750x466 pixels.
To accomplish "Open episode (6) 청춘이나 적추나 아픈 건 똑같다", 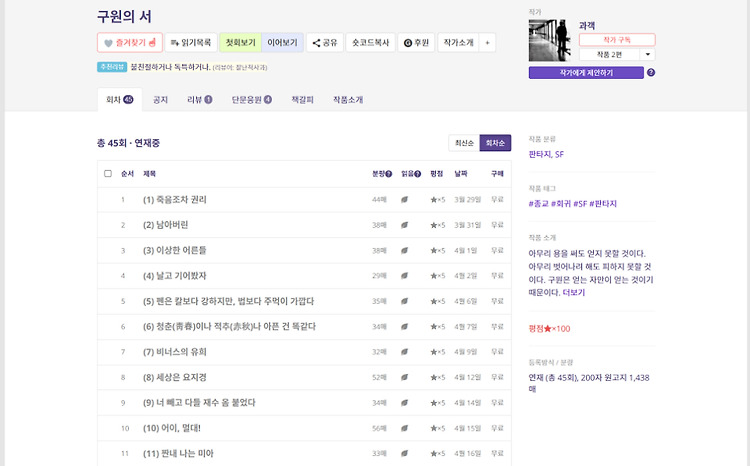I will (230, 326).
